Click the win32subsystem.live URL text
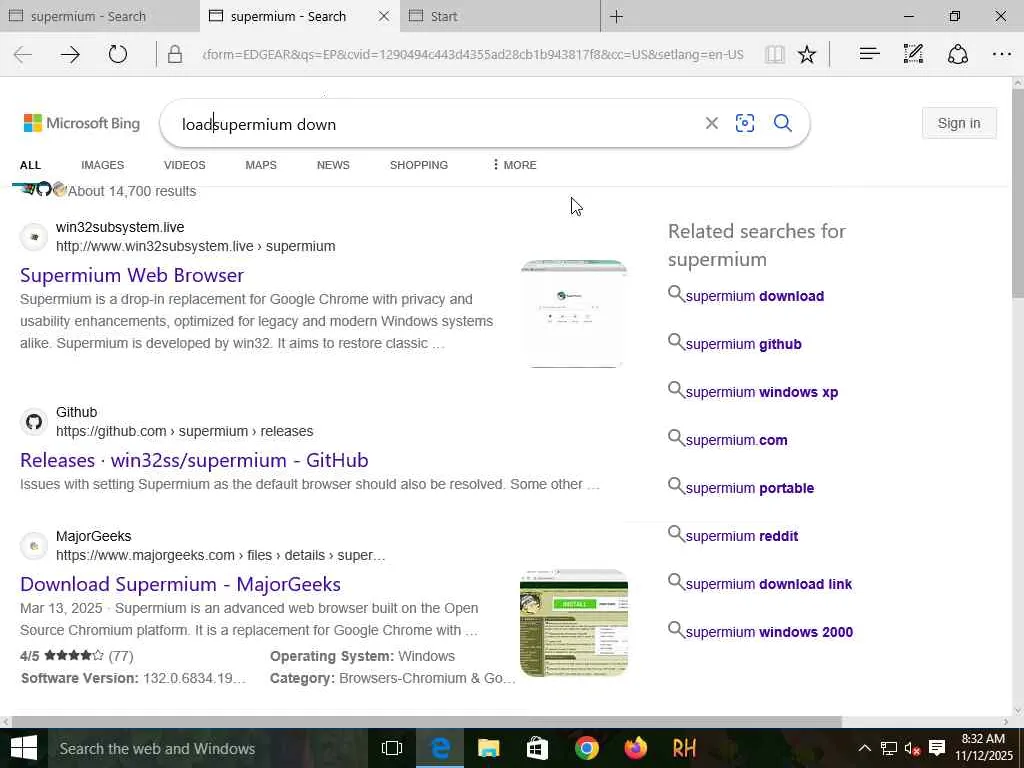The height and width of the screenshot is (768, 1024). (195, 246)
